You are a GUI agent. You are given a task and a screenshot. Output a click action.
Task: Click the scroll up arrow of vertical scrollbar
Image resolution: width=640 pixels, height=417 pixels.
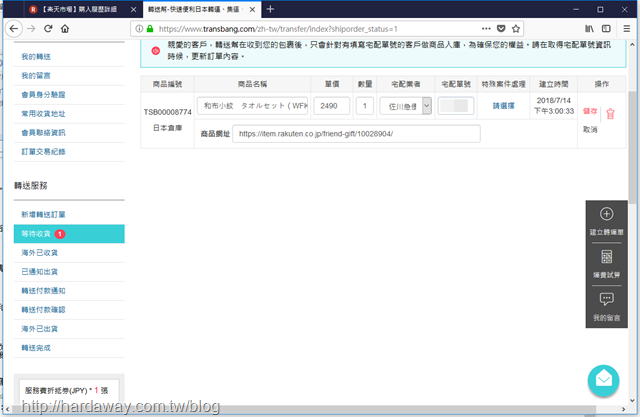click(x=632, y=44)
